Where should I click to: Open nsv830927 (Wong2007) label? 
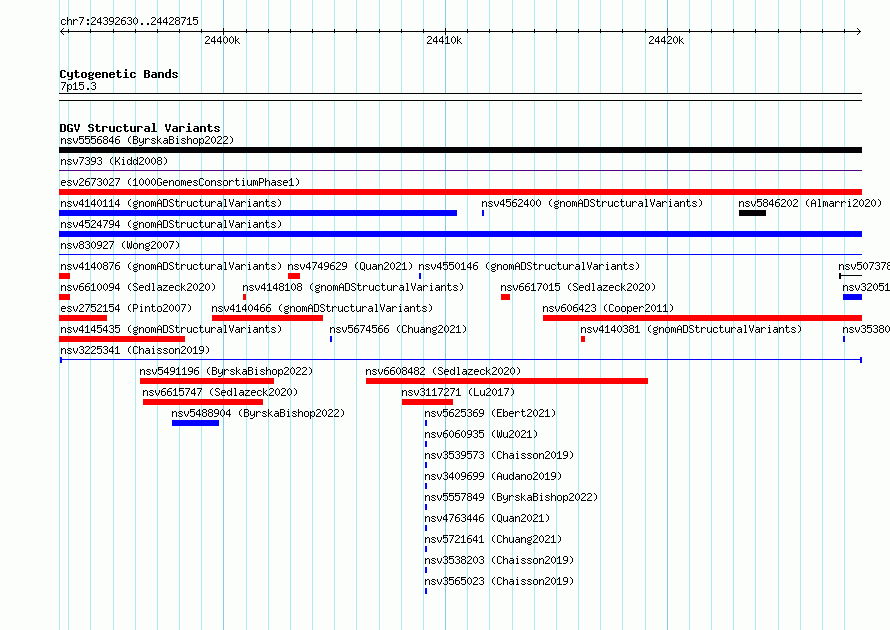[x=120, y=245]
